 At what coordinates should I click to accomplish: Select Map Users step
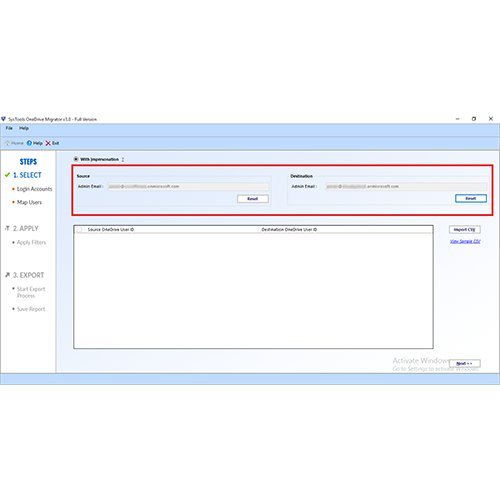tap(29, 202)
